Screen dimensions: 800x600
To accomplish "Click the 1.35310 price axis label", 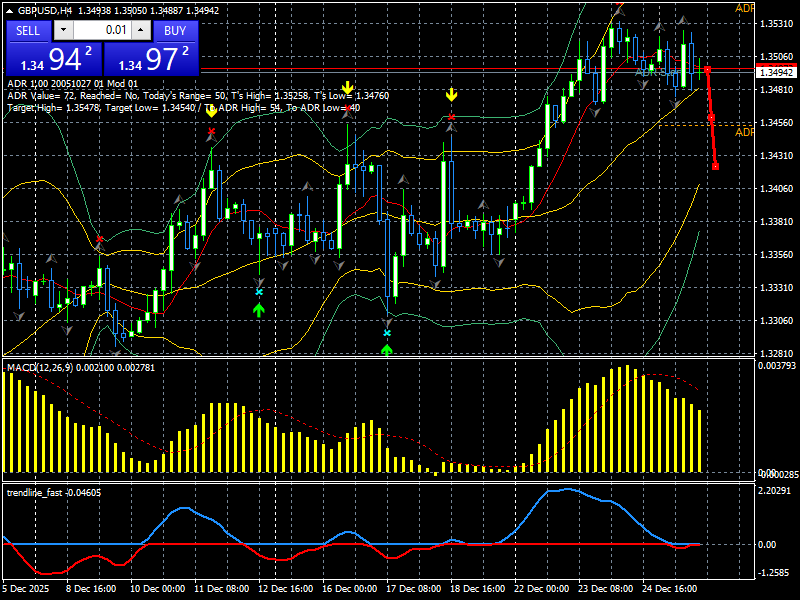I will point(777,23).
